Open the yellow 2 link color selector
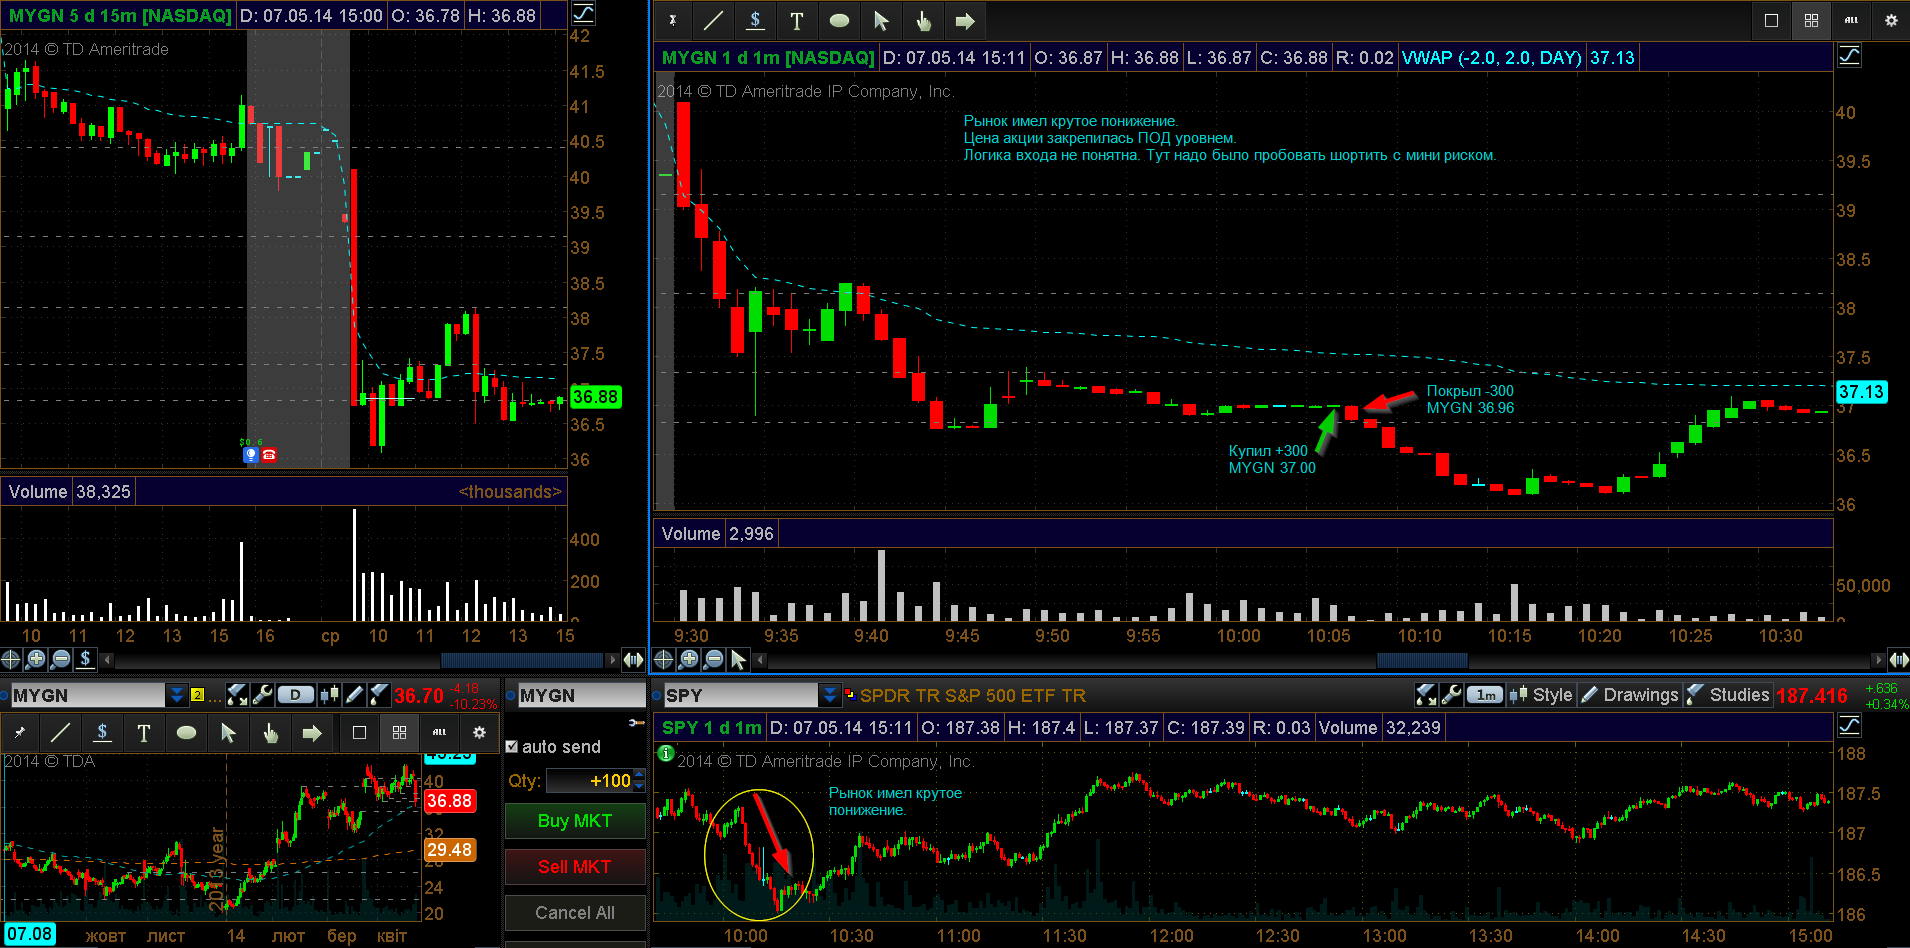Image resolution: width=1910 pixels, height=948 pixels. click(x=198, y=695)
